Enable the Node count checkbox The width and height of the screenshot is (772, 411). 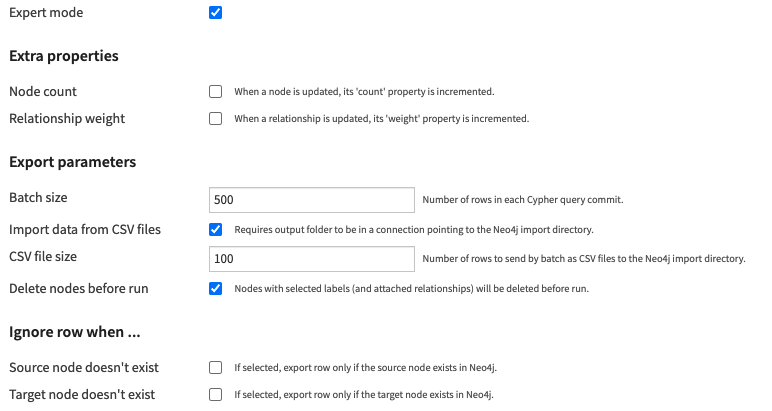pyautogui.click(x=216, y=92)
